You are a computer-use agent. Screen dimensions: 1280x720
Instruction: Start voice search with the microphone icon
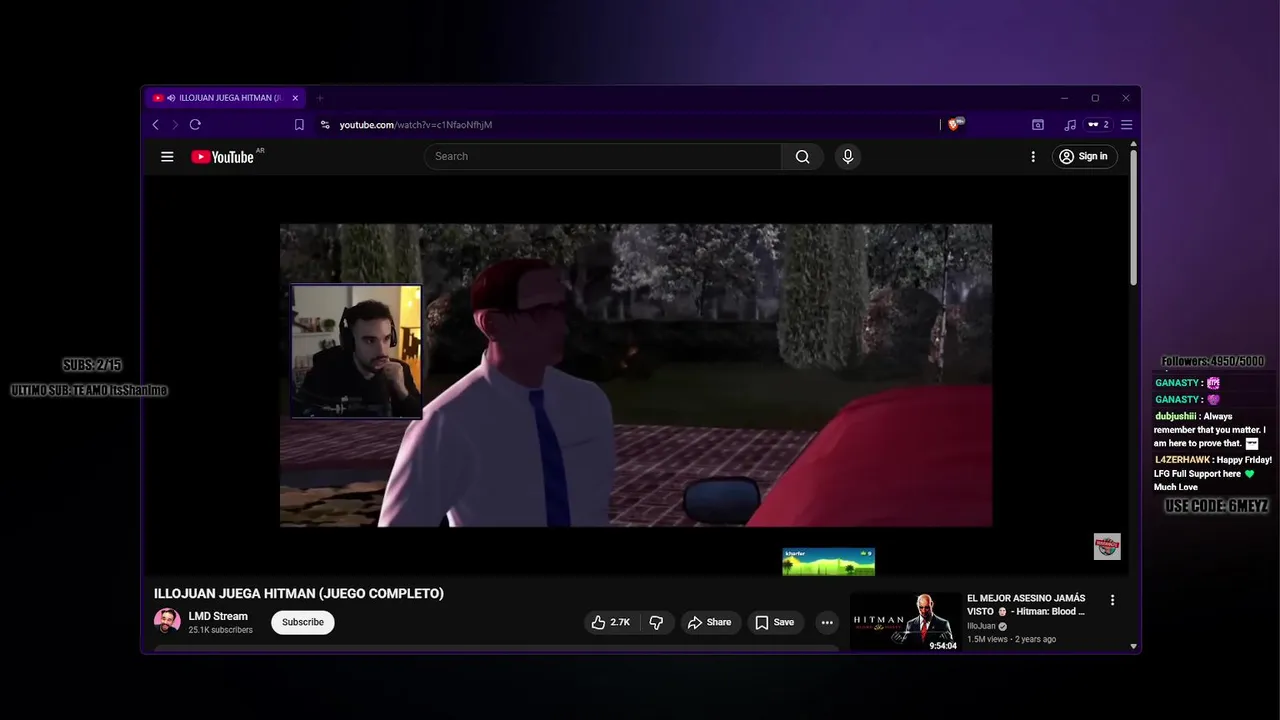tap(848, 156)
